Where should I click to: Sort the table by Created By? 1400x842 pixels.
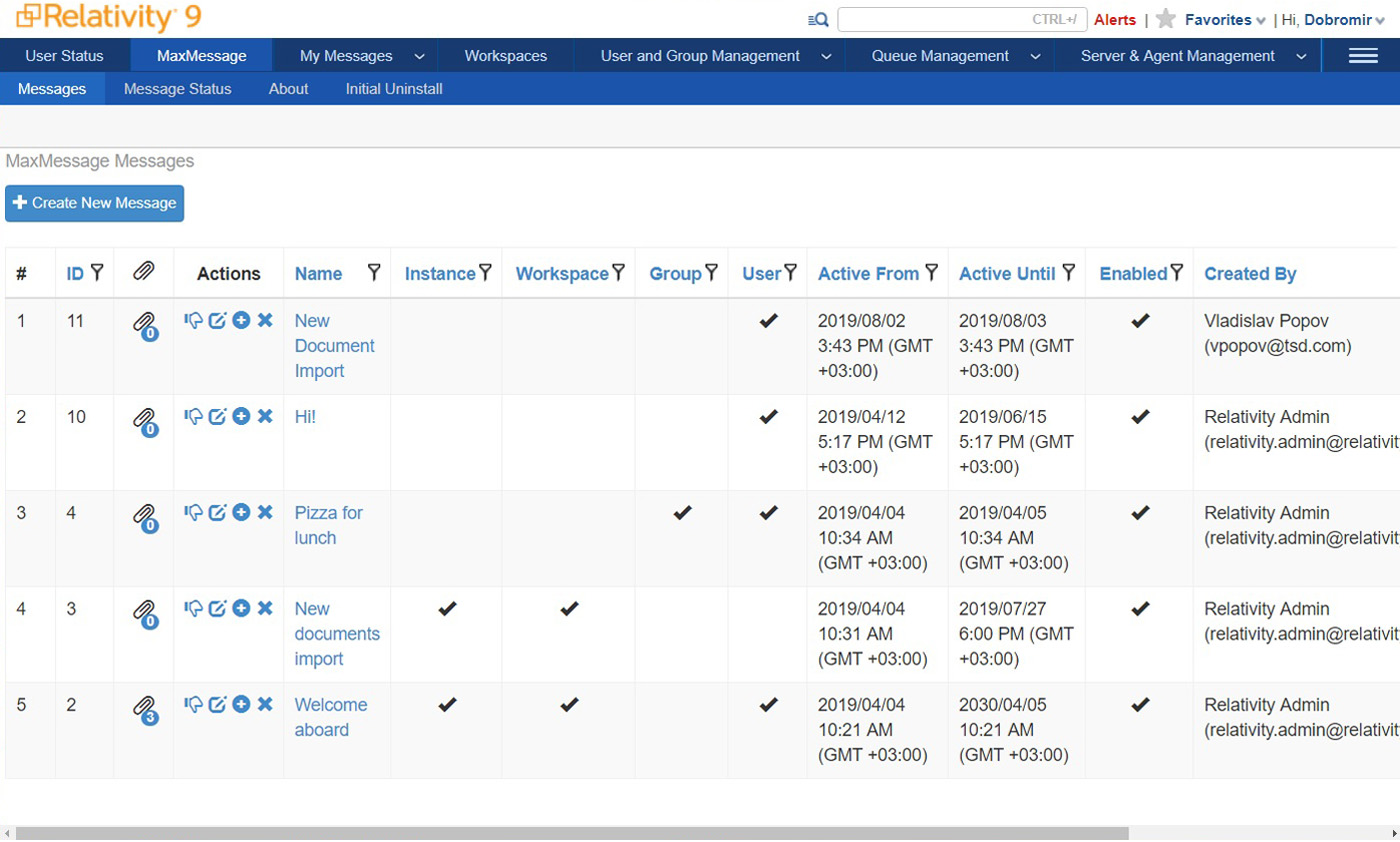coord(1250,273)
